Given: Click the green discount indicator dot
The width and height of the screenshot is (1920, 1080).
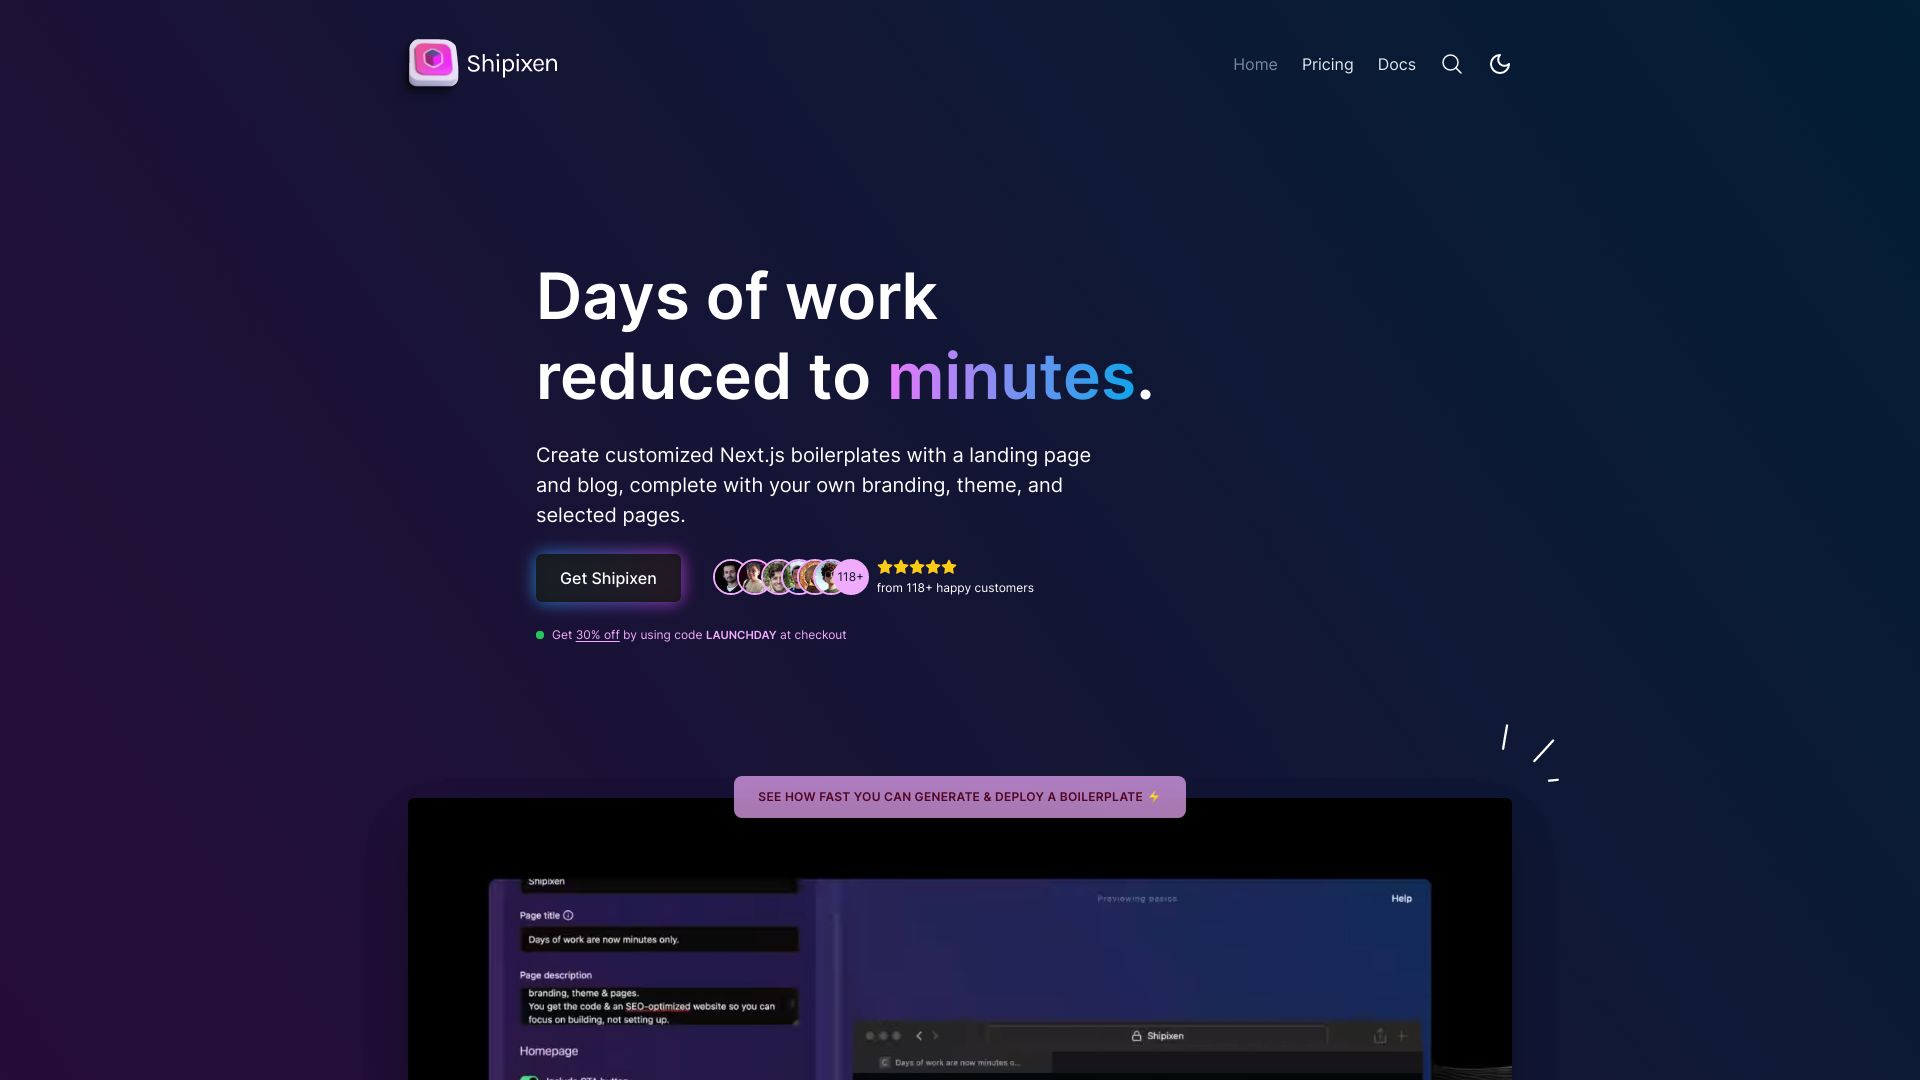Looking at the screenshot, I should (541, 634).
